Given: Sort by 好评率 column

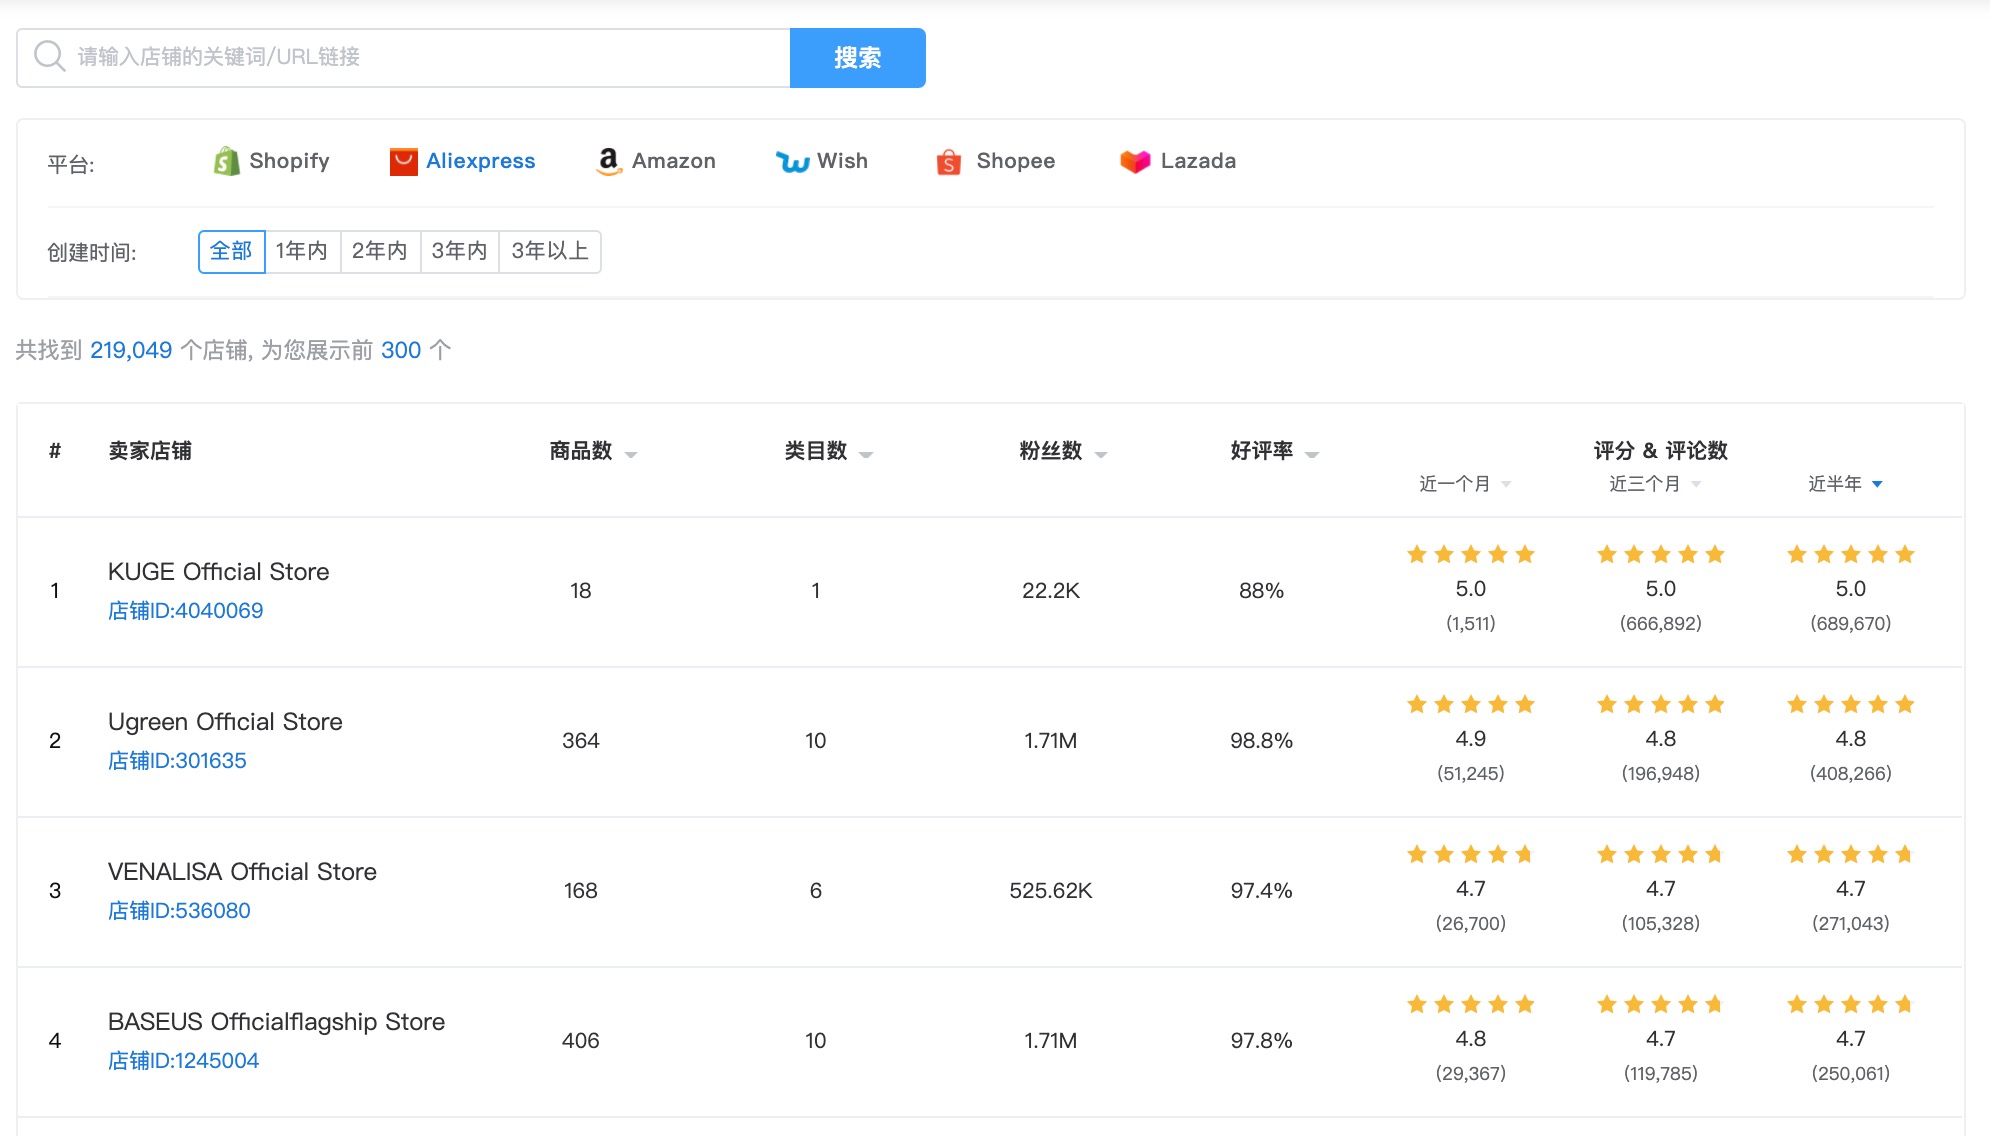Looking at the screenshot, I should 1275,451.
